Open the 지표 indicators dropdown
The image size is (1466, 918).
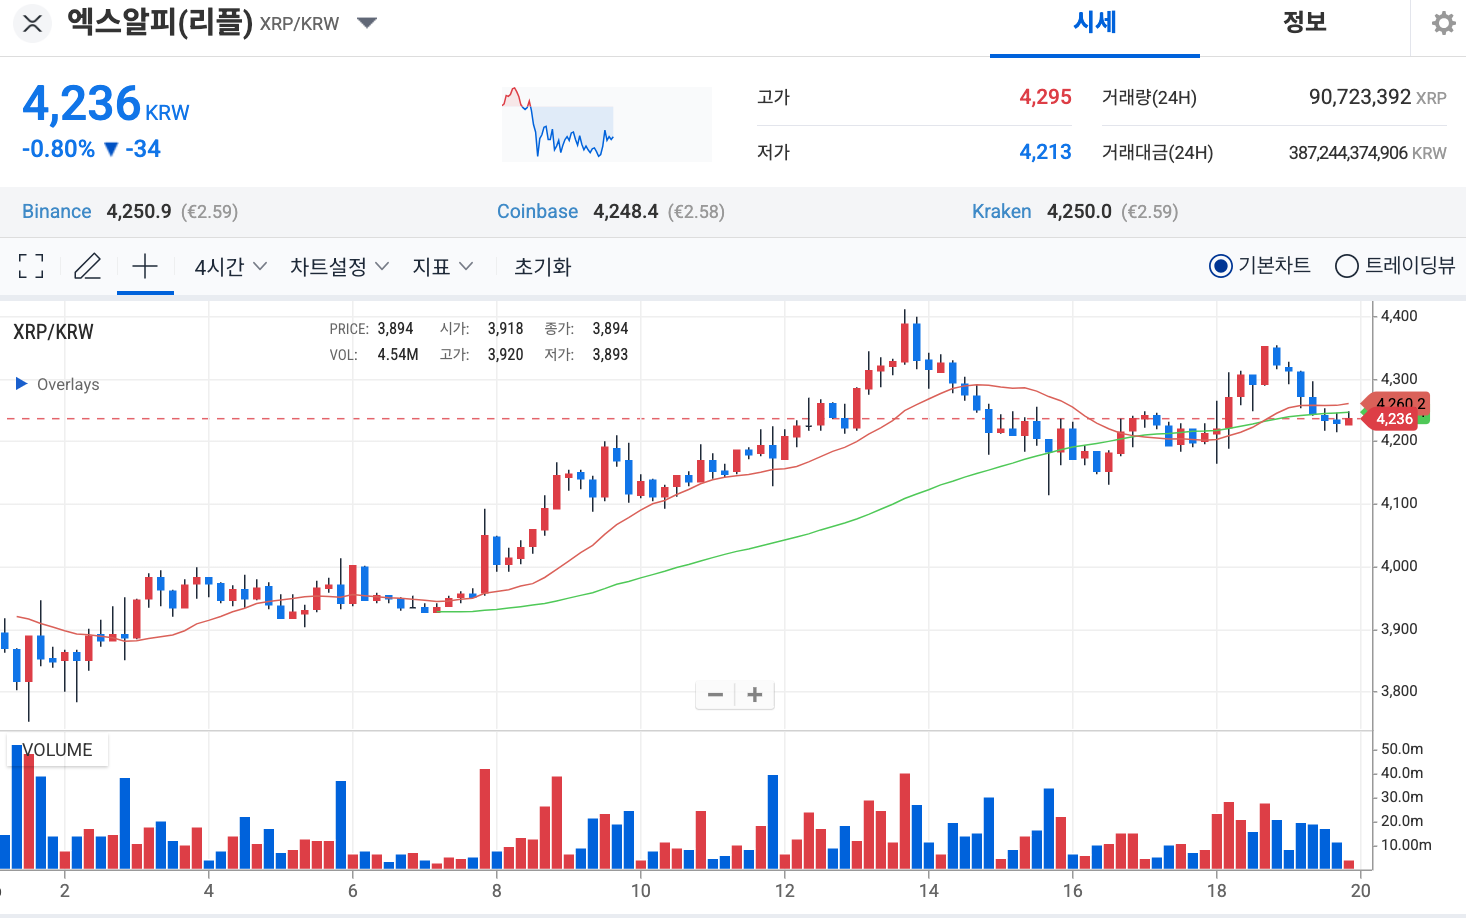[x=442, y=266]
